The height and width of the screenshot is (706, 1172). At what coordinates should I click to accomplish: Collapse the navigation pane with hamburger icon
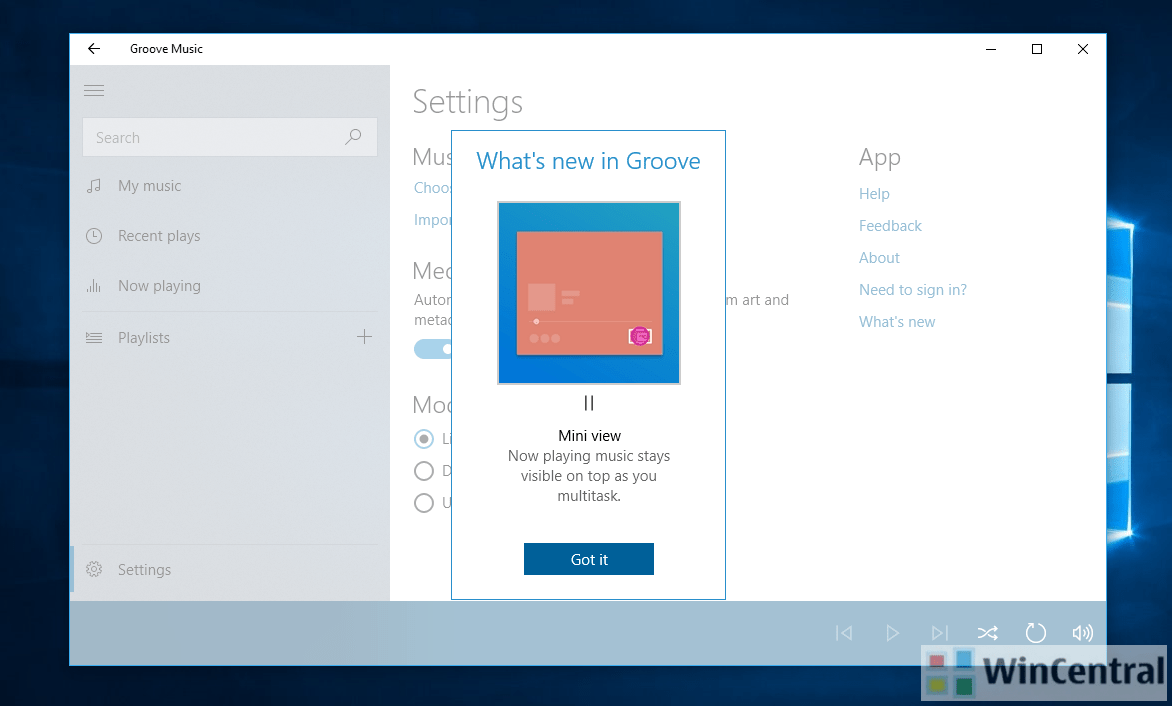coord(94,90)
